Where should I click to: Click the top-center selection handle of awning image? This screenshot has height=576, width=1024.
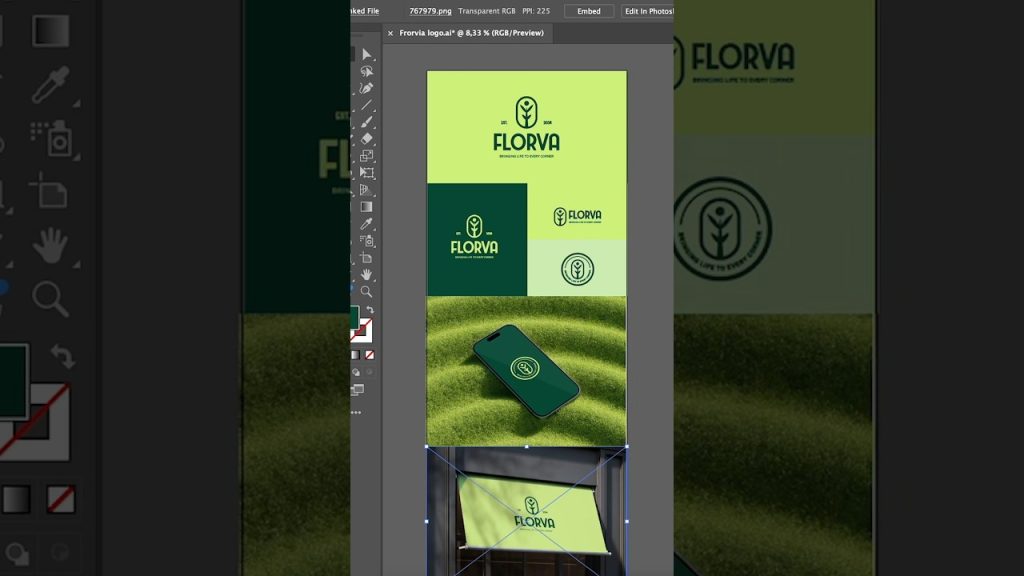pos(526,447)
